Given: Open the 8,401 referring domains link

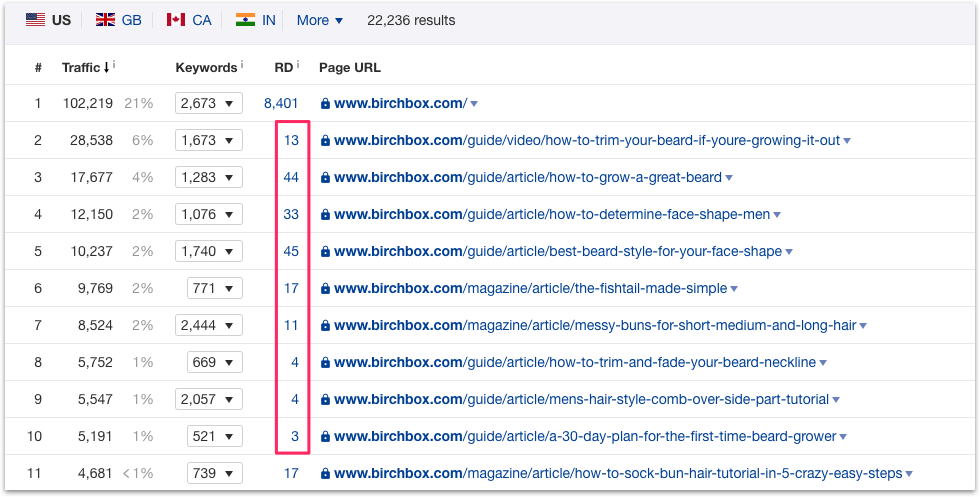Looking at the screenshot, I should (x=281, y=103).
